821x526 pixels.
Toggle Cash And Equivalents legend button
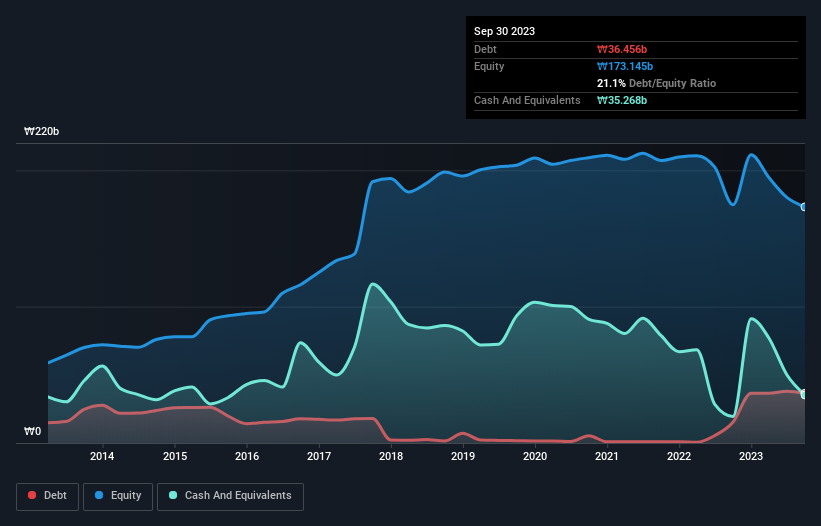point(230,496)
